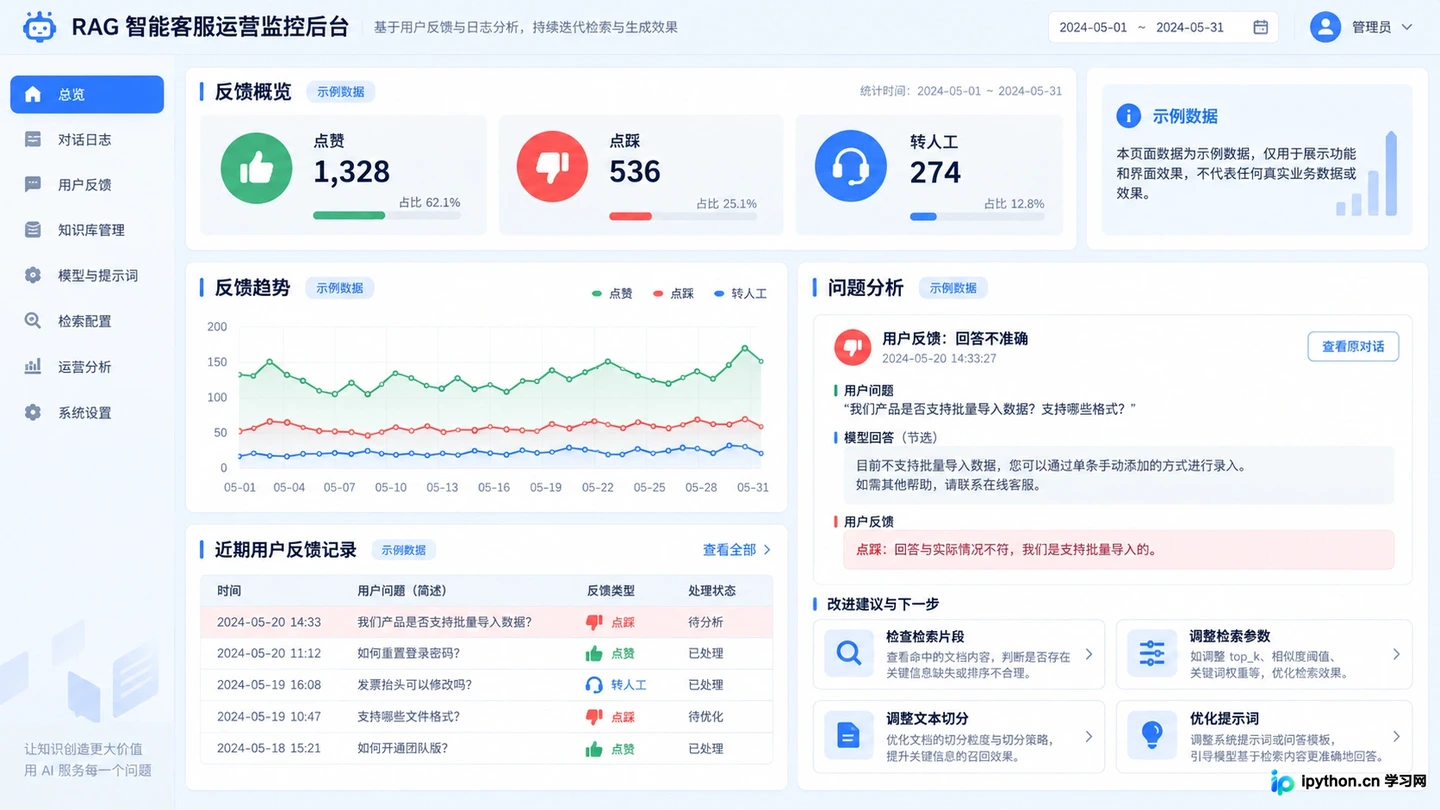1440x810 pixels.
Task: Click the 转人工 blue progress bar
Action: point(977,216)
